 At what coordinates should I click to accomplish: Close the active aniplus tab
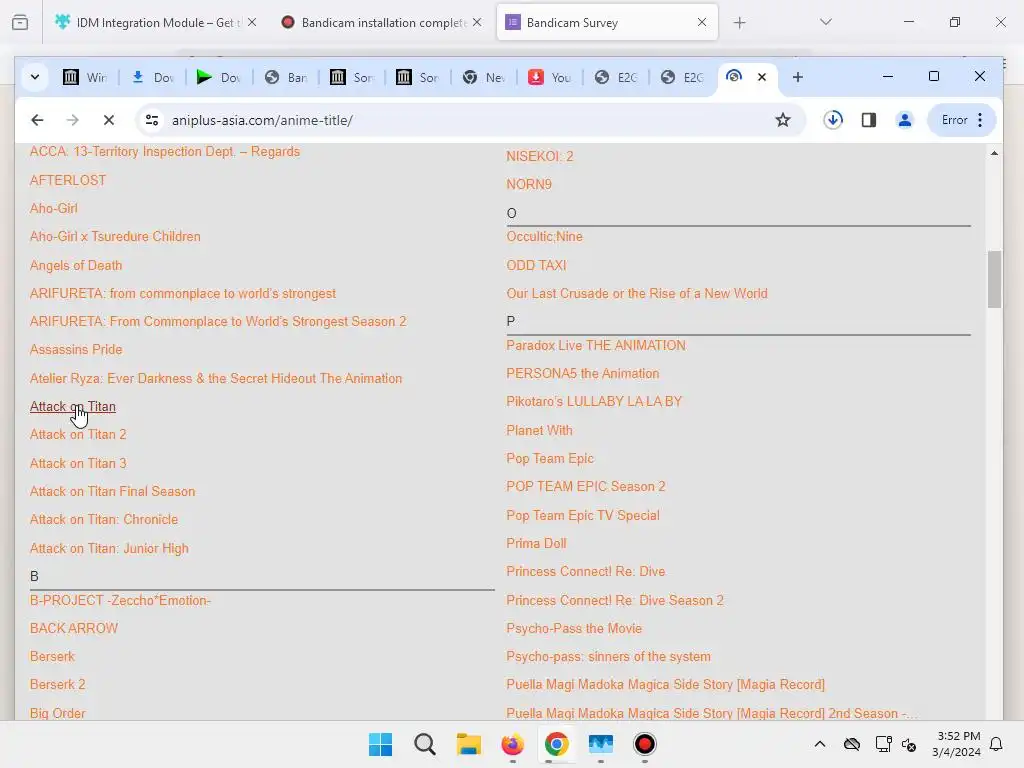pos(761,77)
